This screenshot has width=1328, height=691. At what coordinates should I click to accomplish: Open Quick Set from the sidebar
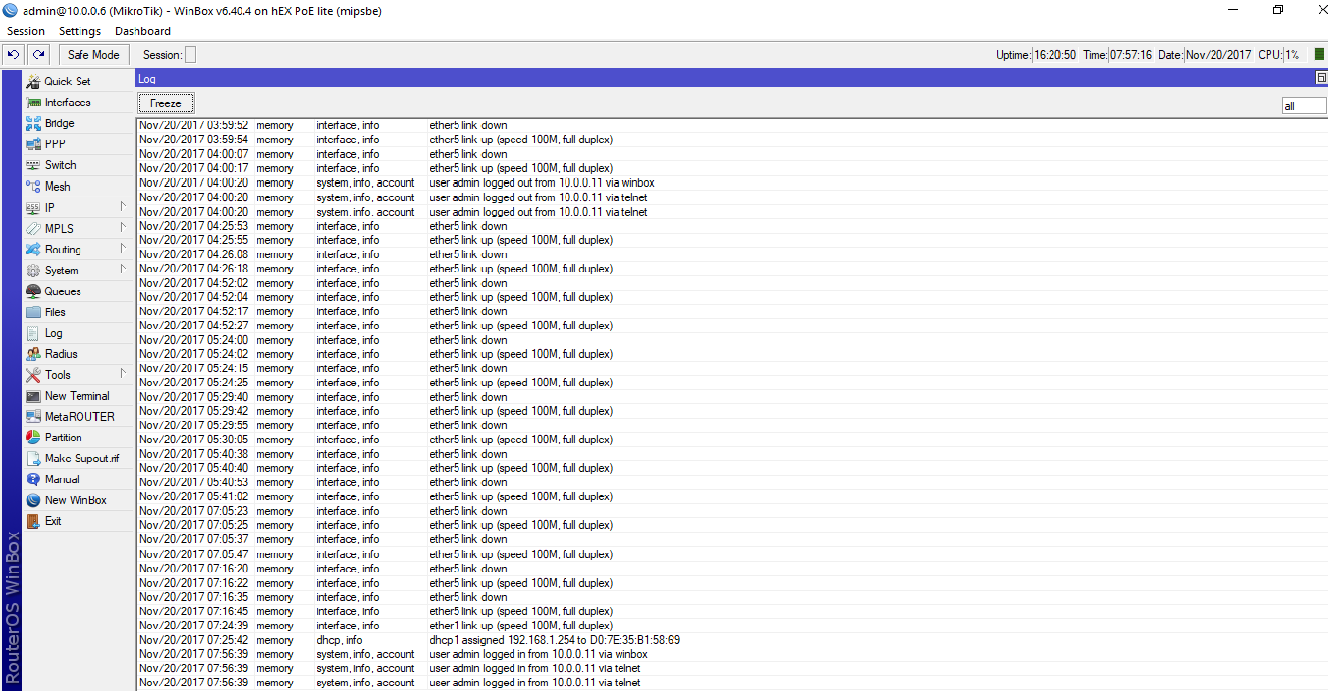(67, 81)
